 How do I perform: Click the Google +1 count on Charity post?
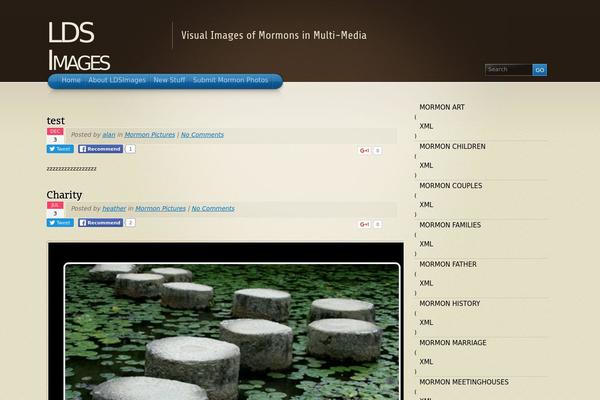pos(377,224)
